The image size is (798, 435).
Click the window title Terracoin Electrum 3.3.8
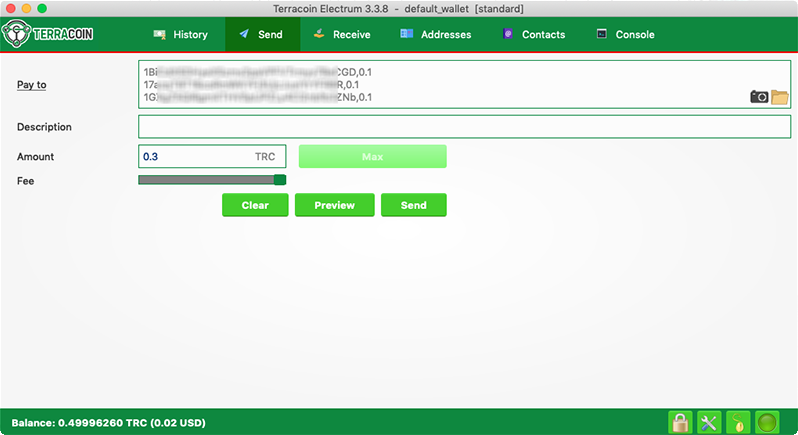(398, 9)
